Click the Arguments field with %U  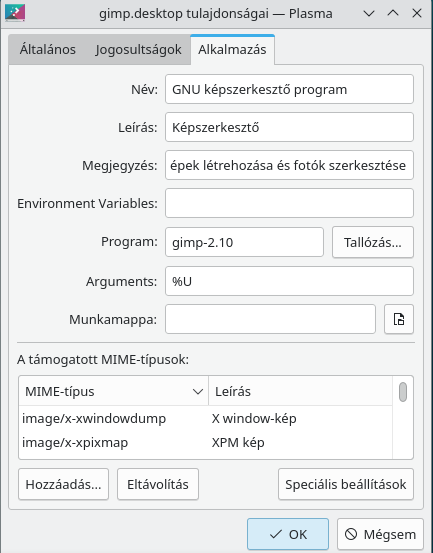click(x=289, y=281)
